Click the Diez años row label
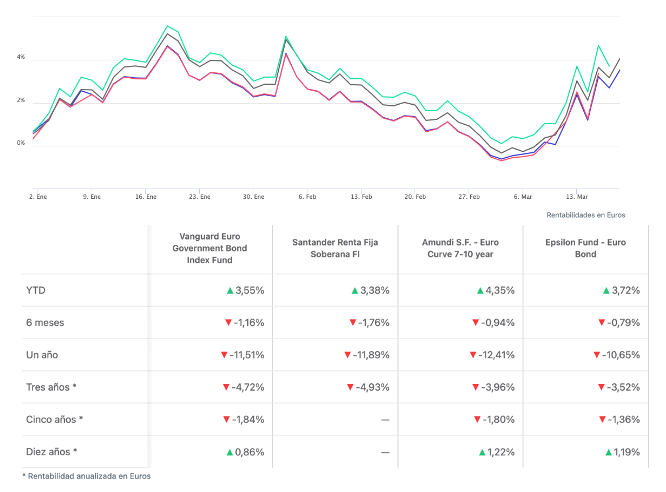 point(52,452)
